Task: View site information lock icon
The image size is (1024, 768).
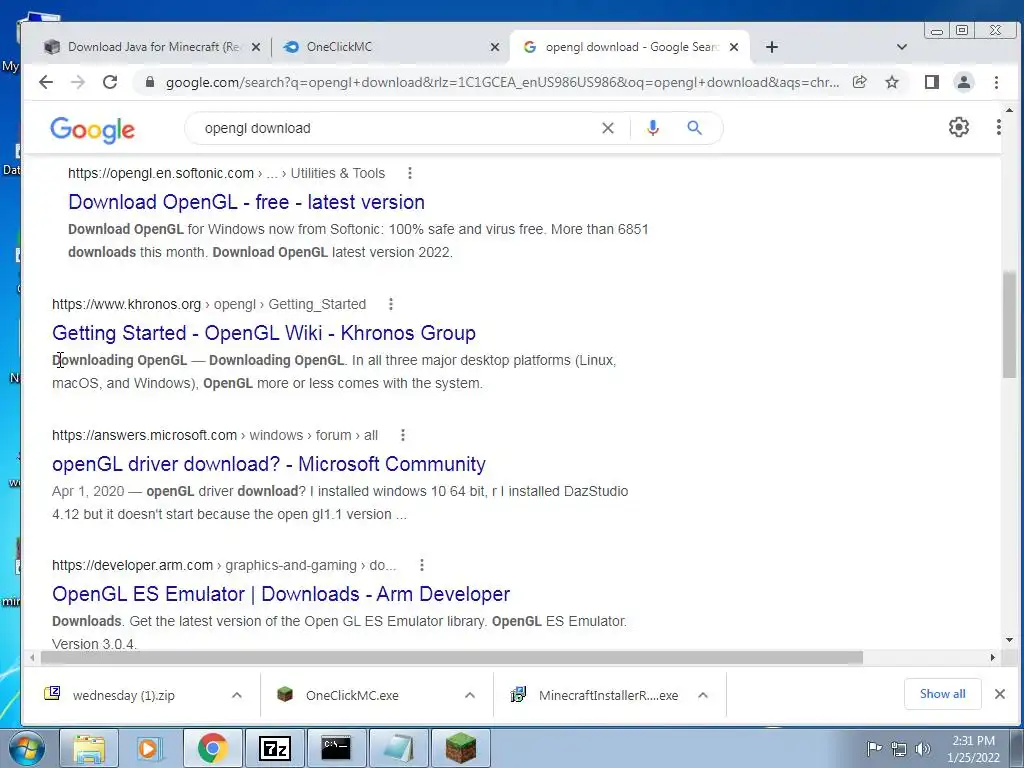Action: 150,82
